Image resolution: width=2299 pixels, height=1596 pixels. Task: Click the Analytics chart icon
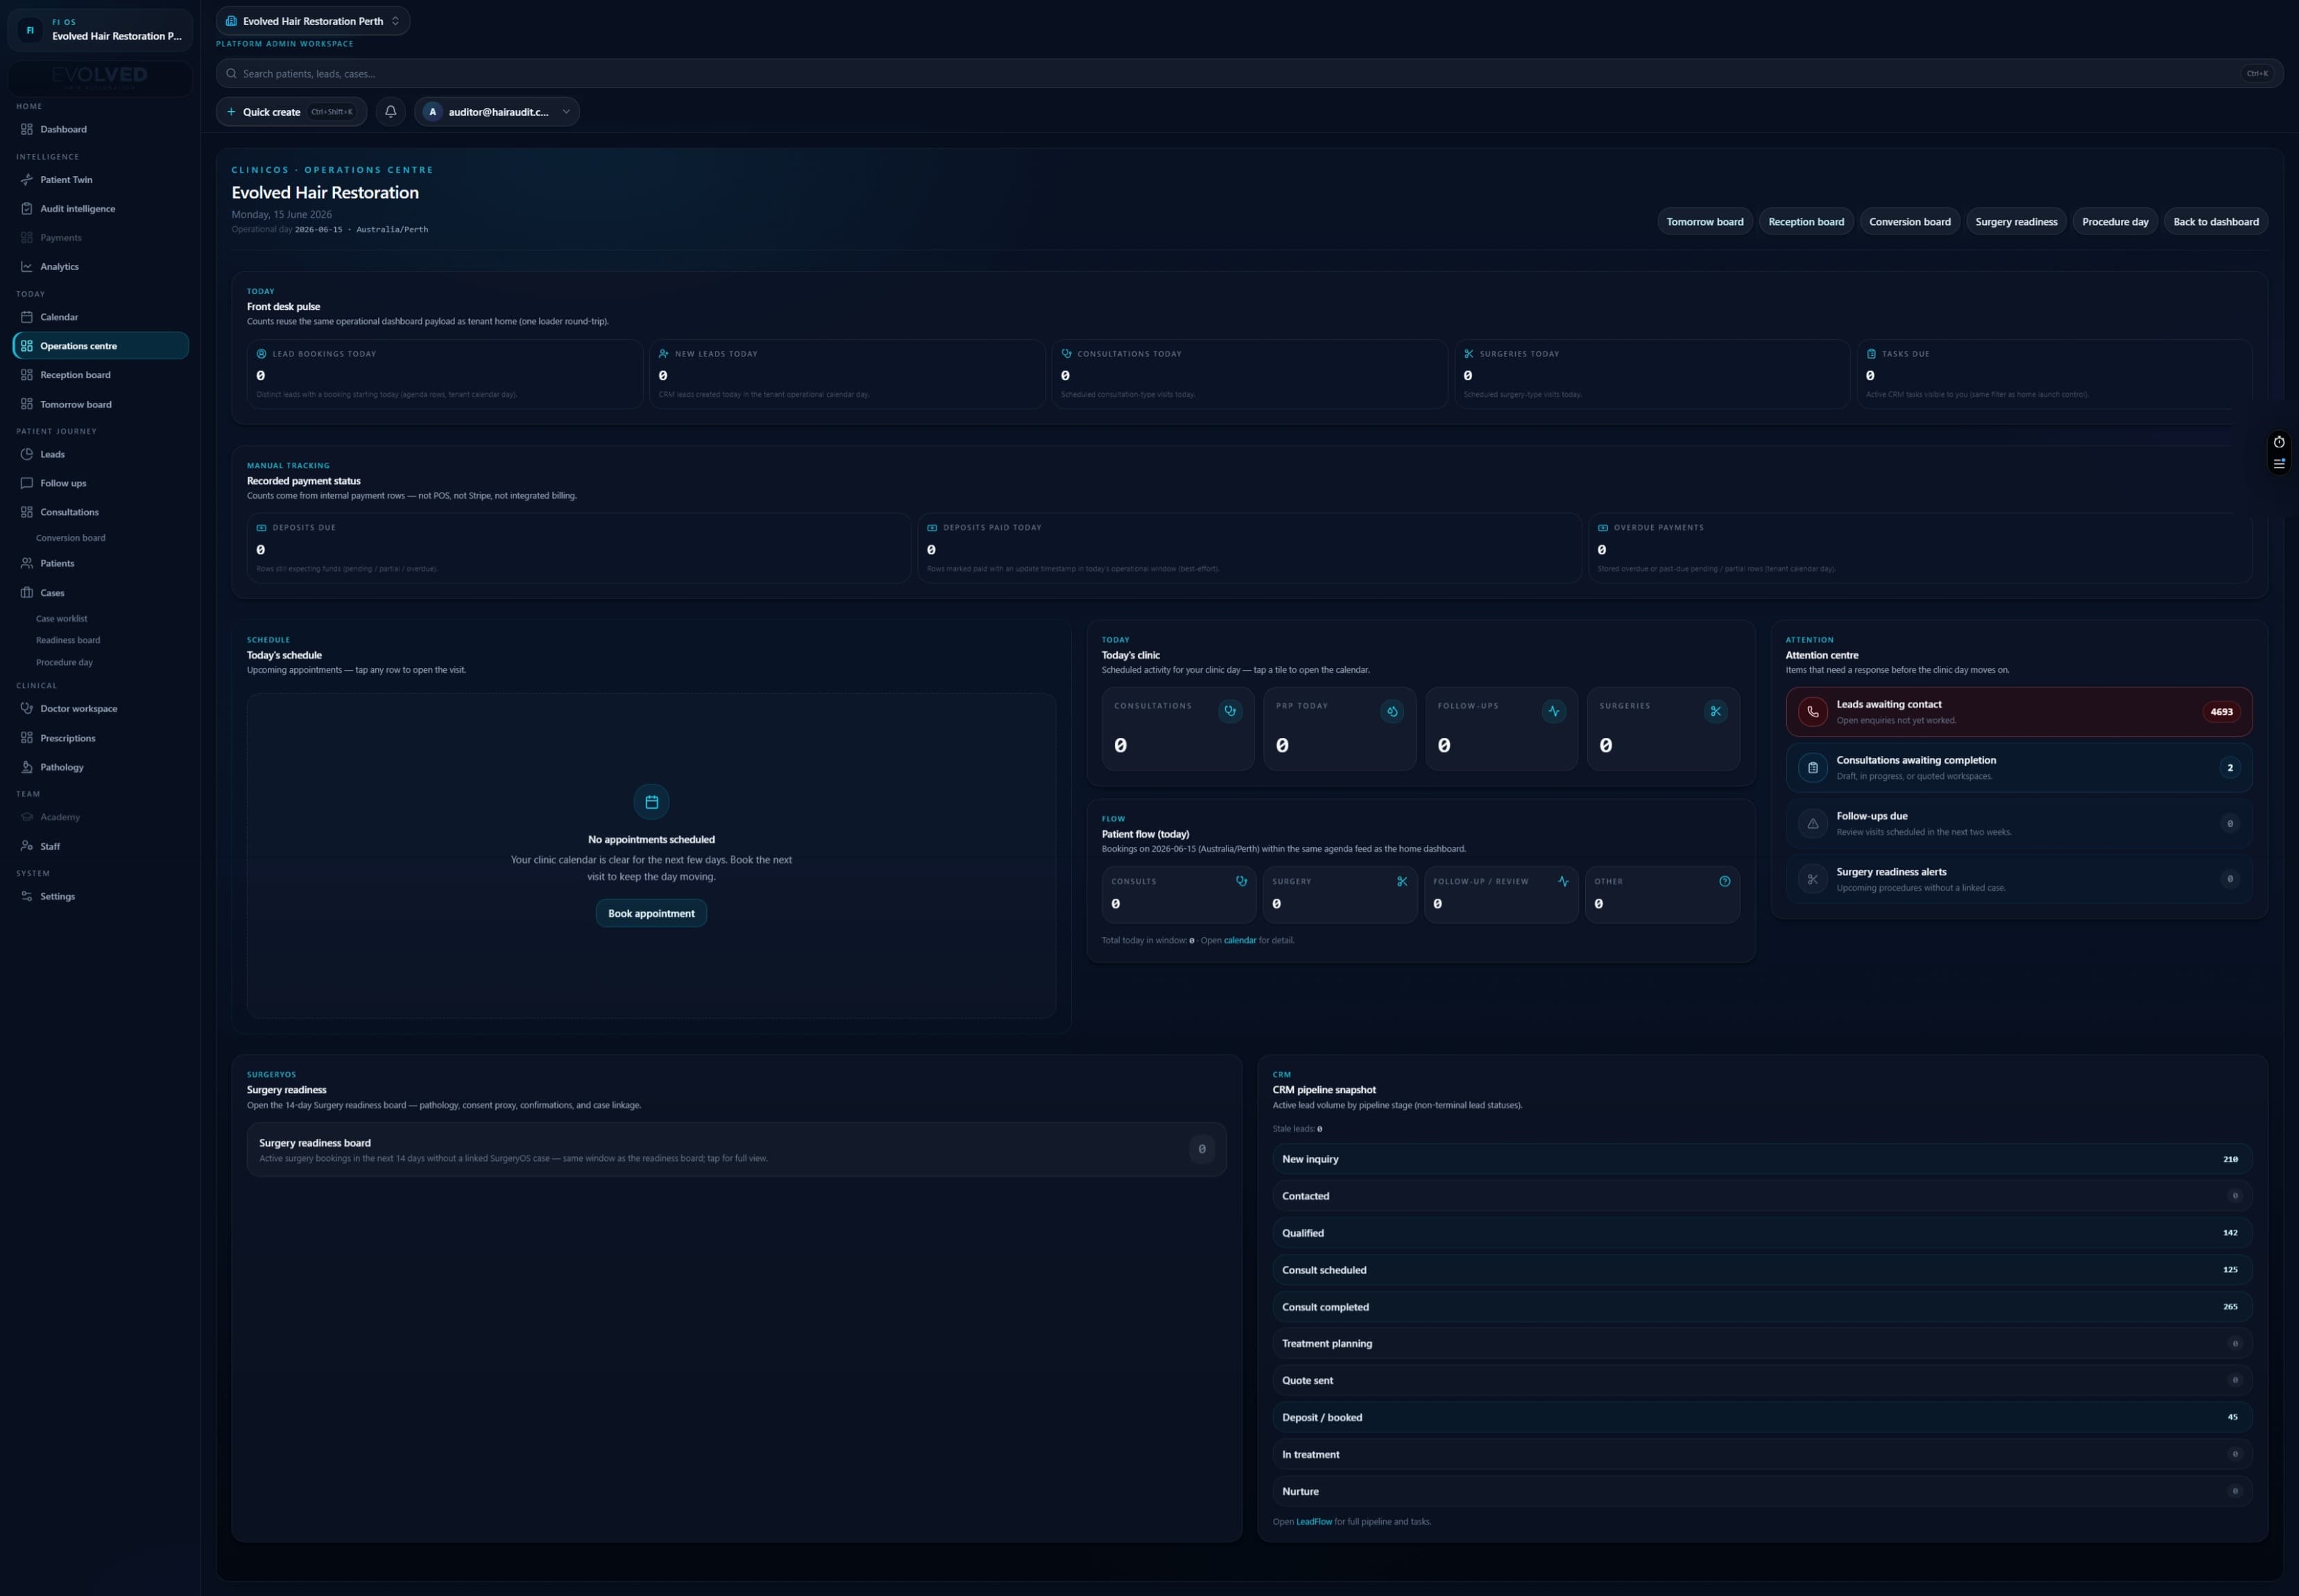pos(27,267)
